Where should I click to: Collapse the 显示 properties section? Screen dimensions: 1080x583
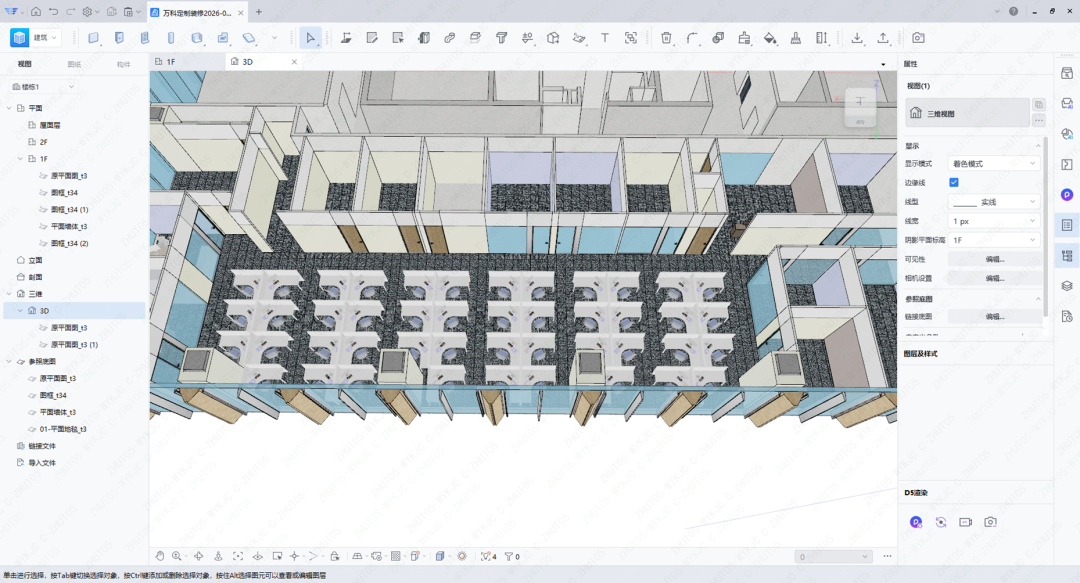pyautogui.click(x=1037, y=146)
